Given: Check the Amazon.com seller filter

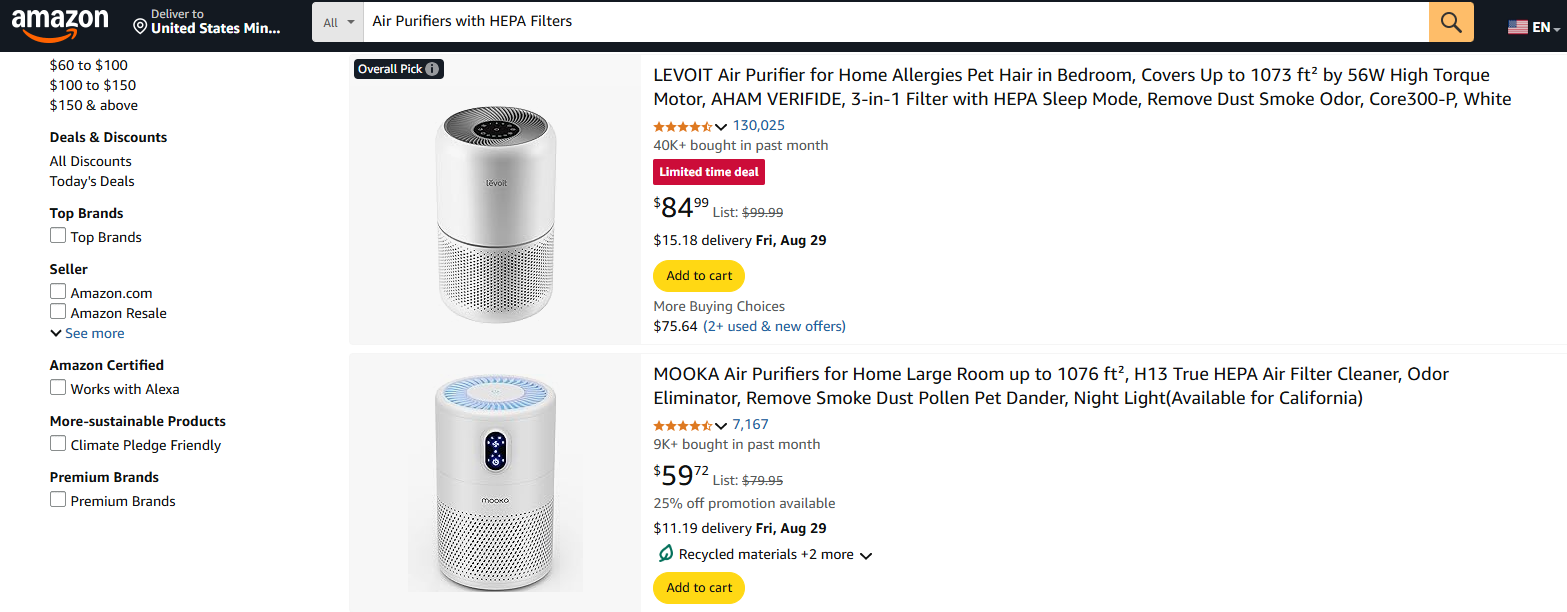Looking at the screenshot, I should point(58,290).
